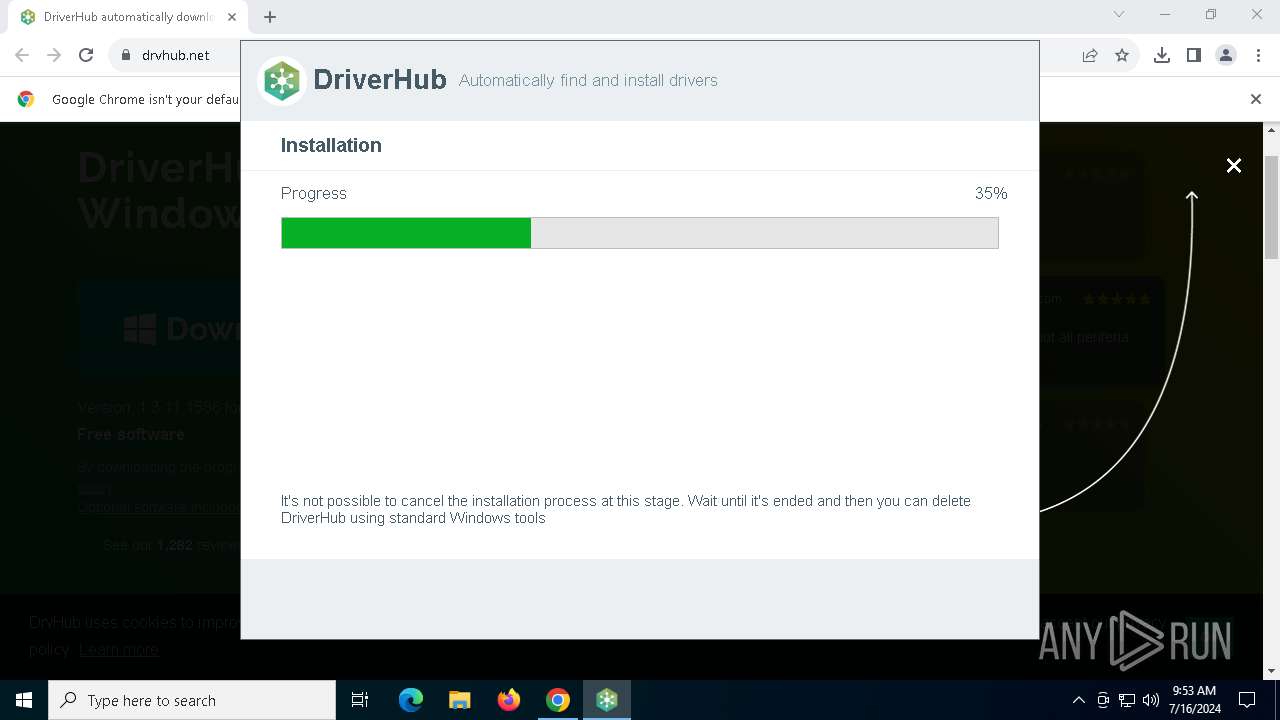This screenshot has width=1280, height=720.
Task: Open Task View on the taskbar
Action: coord(360,700)
